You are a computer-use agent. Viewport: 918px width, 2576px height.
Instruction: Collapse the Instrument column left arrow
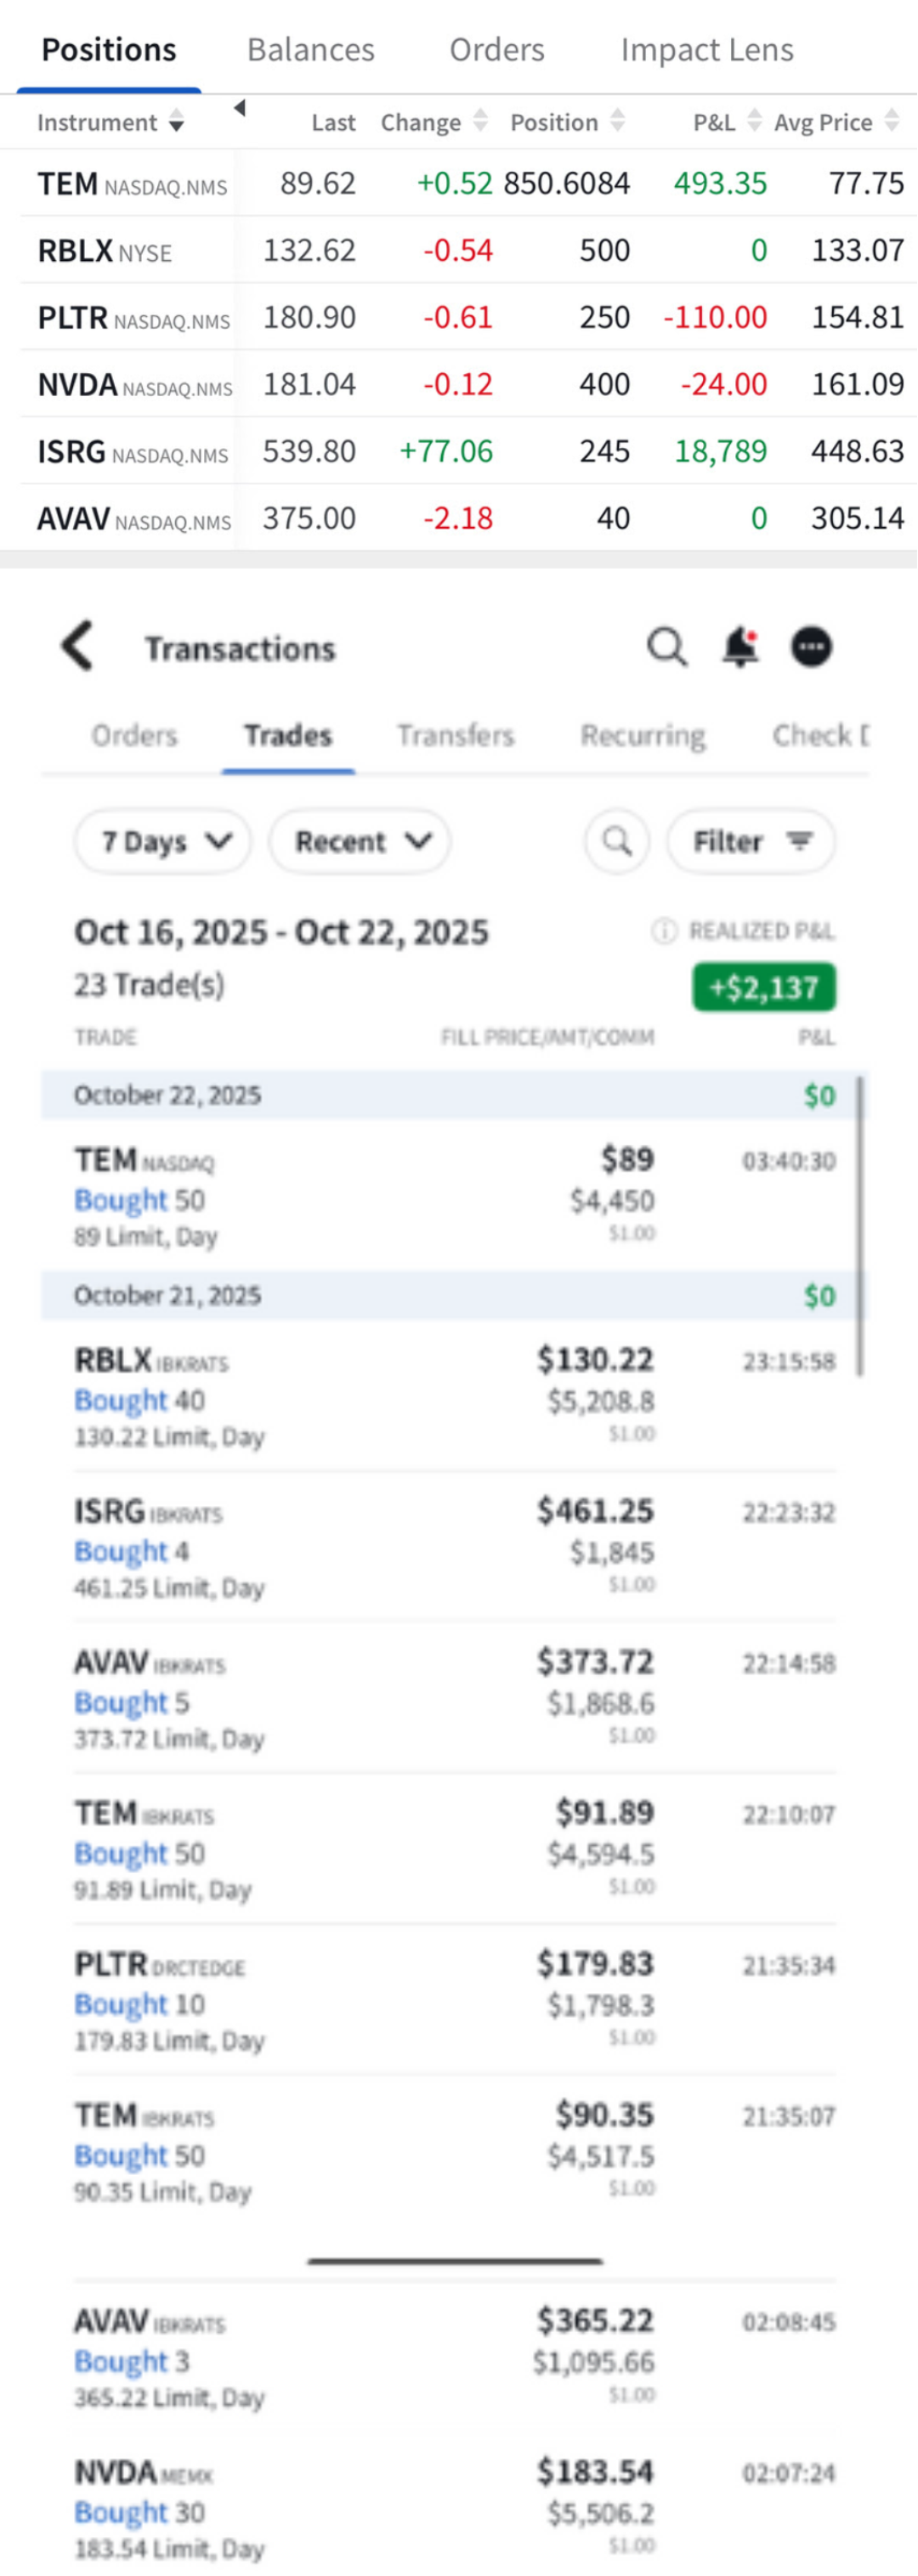coord(239,108)
